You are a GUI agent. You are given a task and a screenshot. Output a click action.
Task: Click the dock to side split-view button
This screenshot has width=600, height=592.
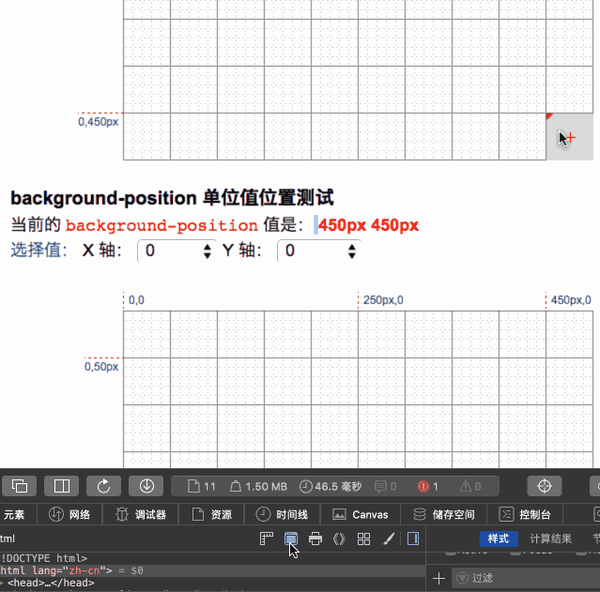(x=62, y=486)
